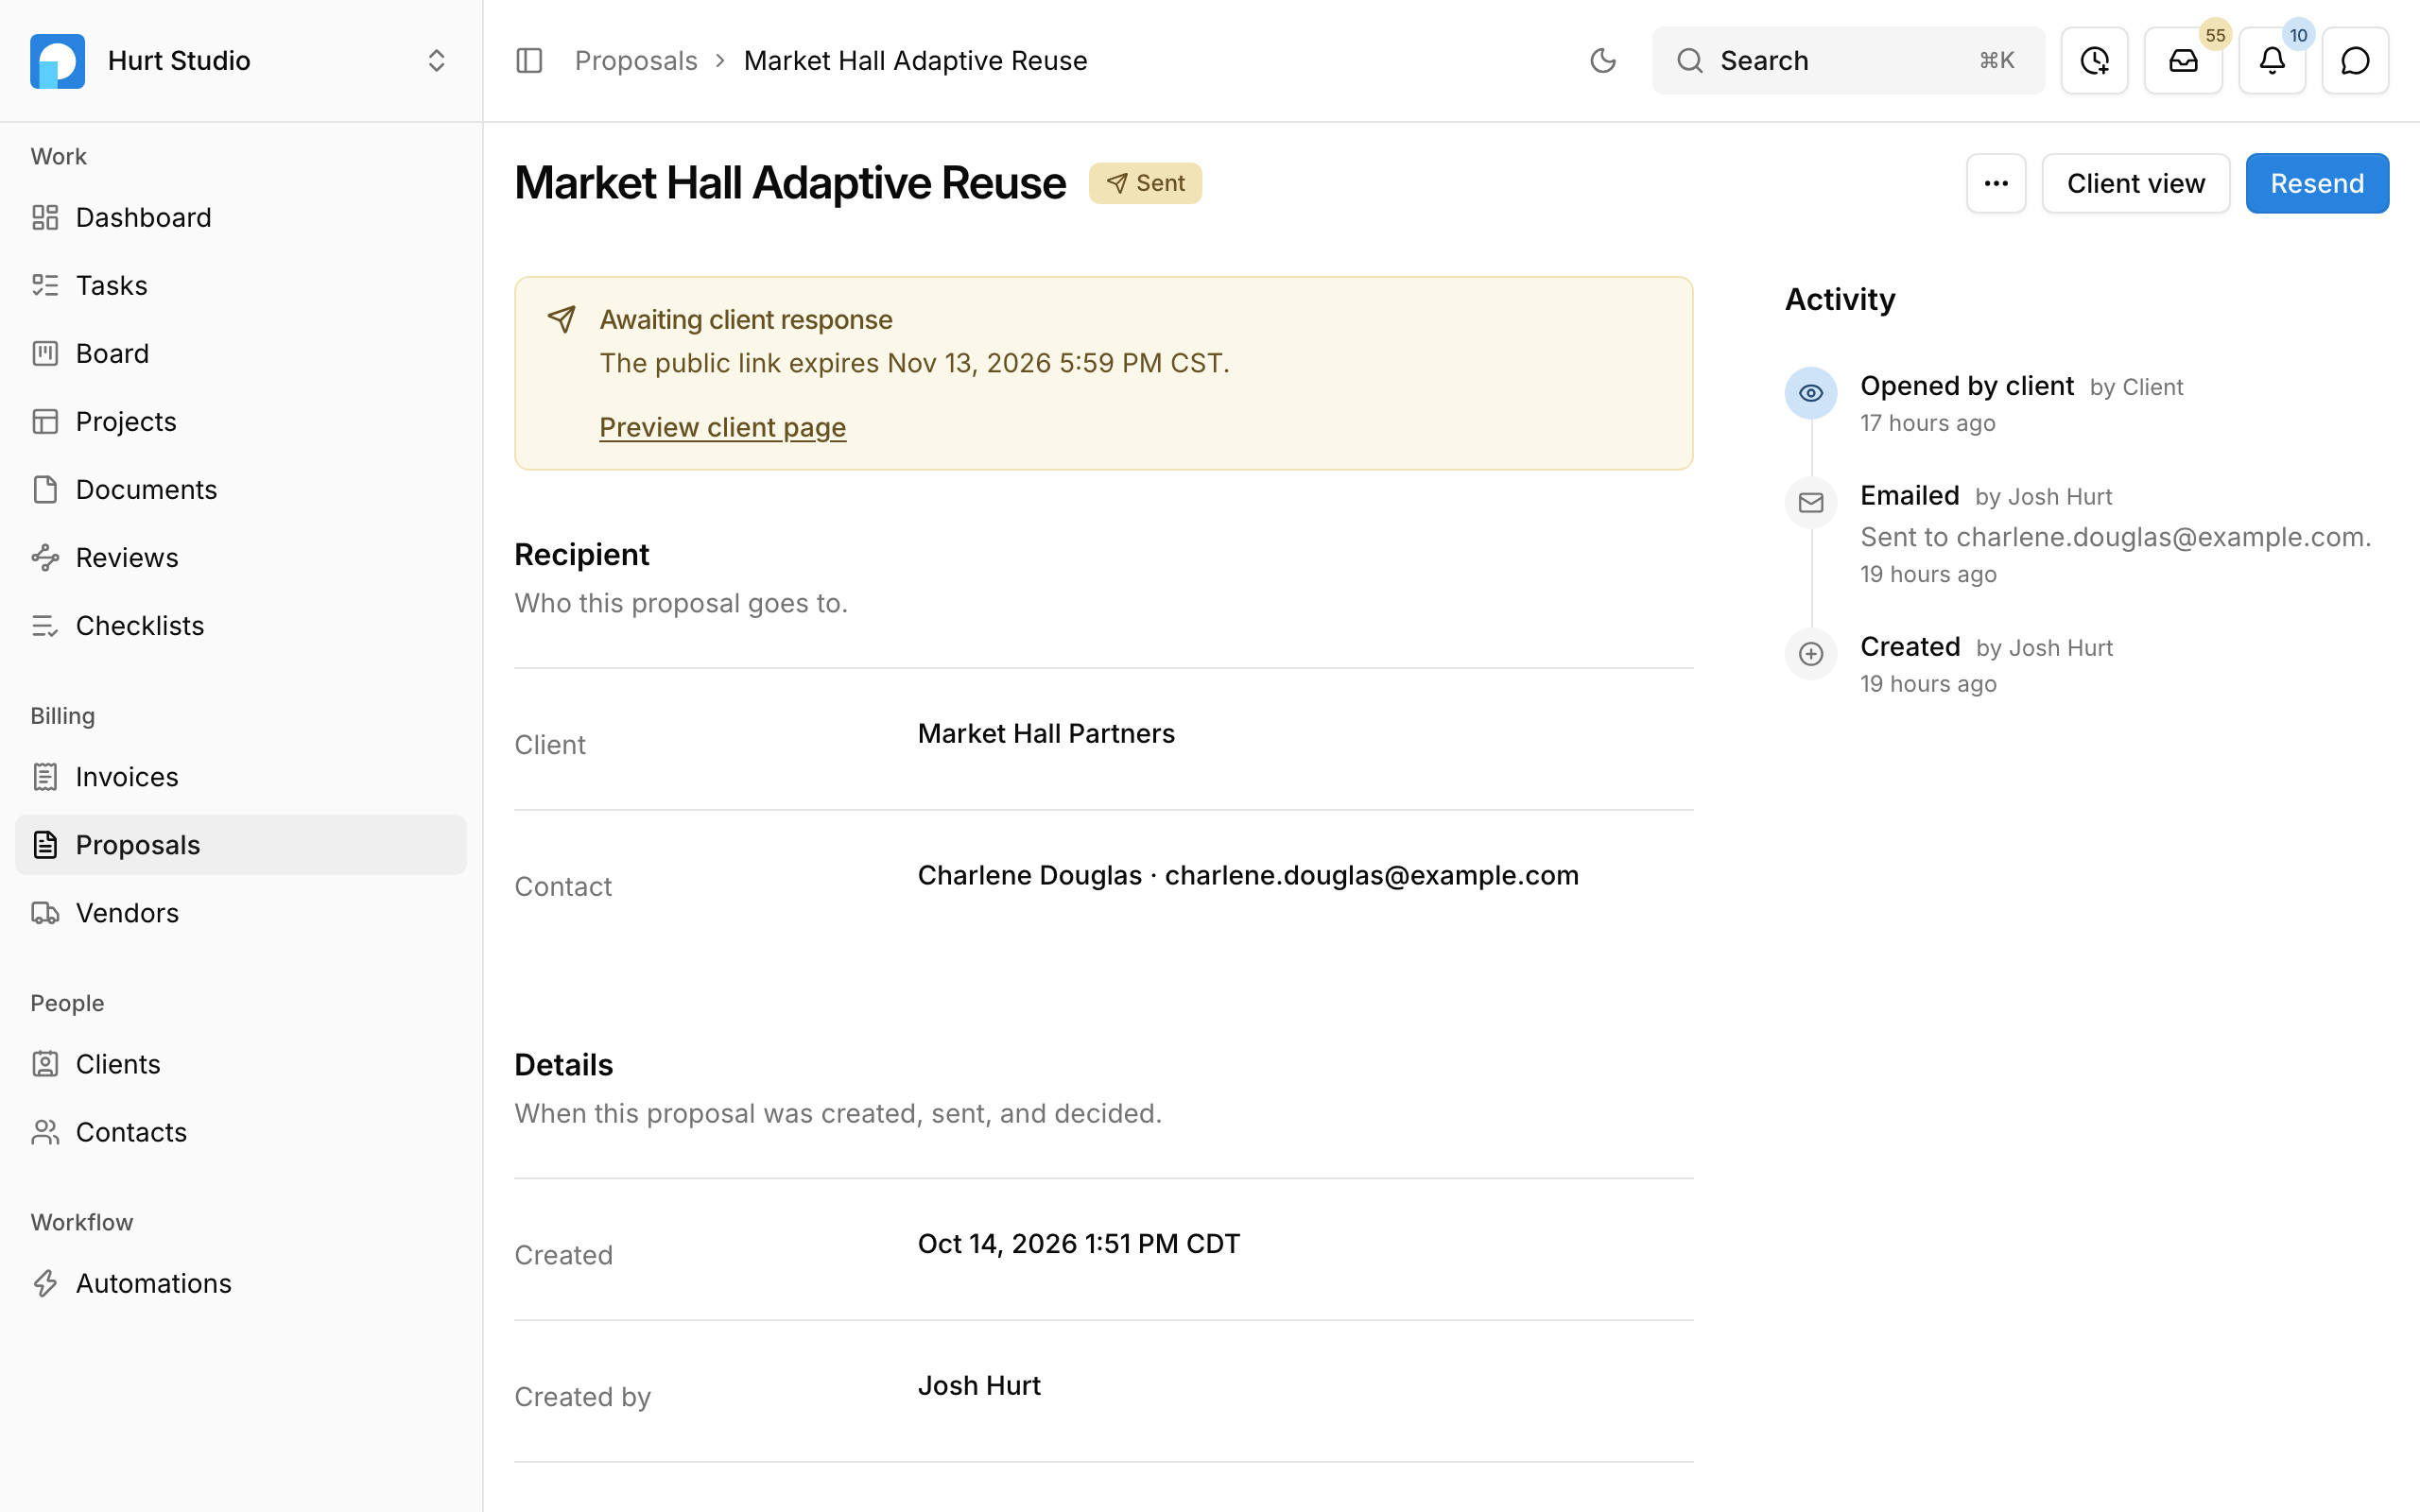Click the Proposals icon in sidebar
This screenshot has height=1512, width=2420.
point(45,845)
